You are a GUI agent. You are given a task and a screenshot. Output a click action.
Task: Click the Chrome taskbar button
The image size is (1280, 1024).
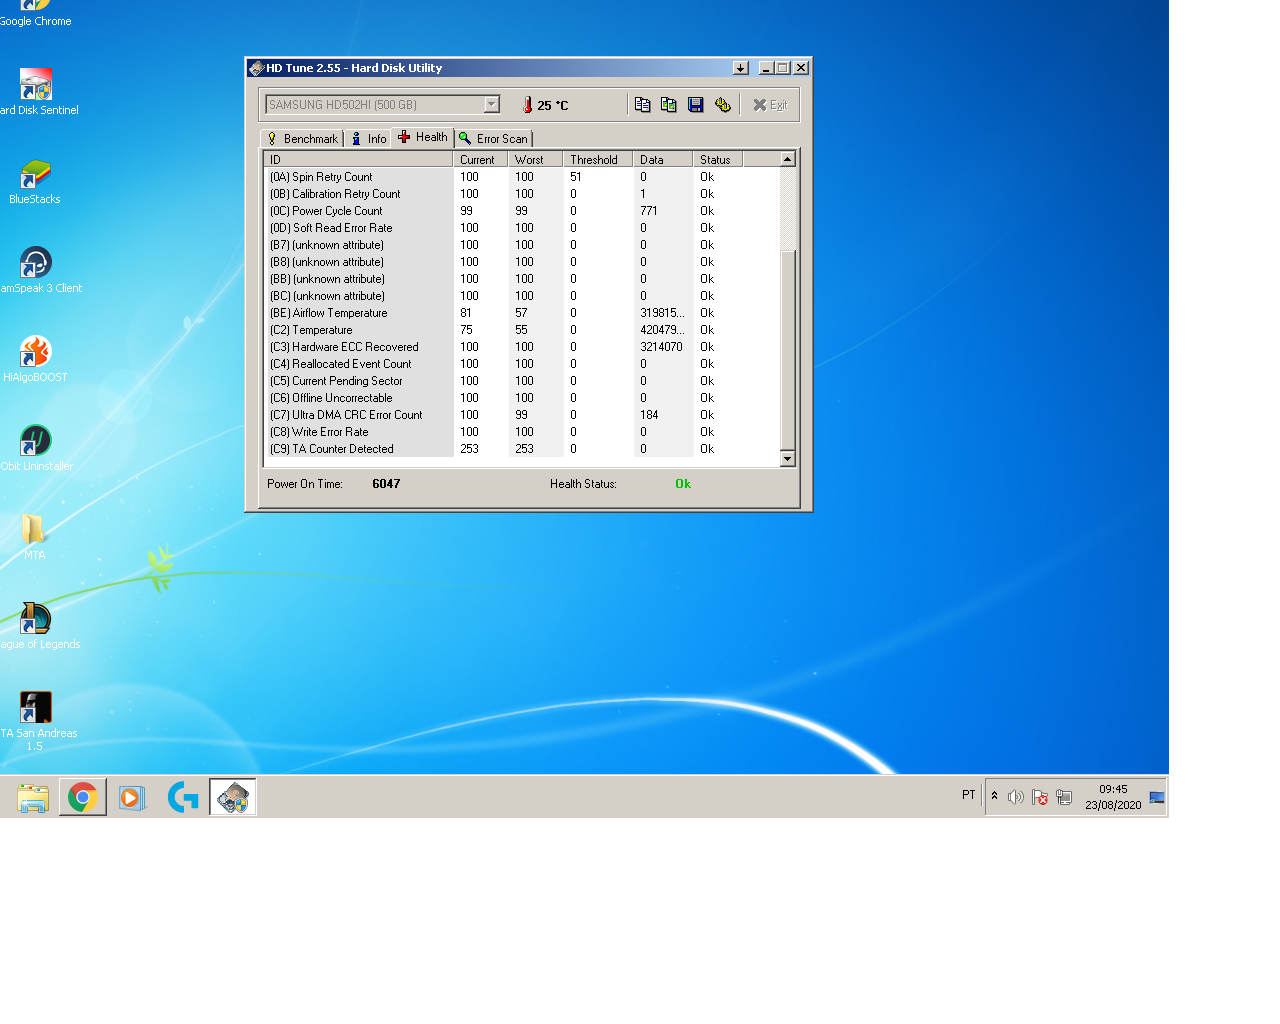(x=83, y=797)
